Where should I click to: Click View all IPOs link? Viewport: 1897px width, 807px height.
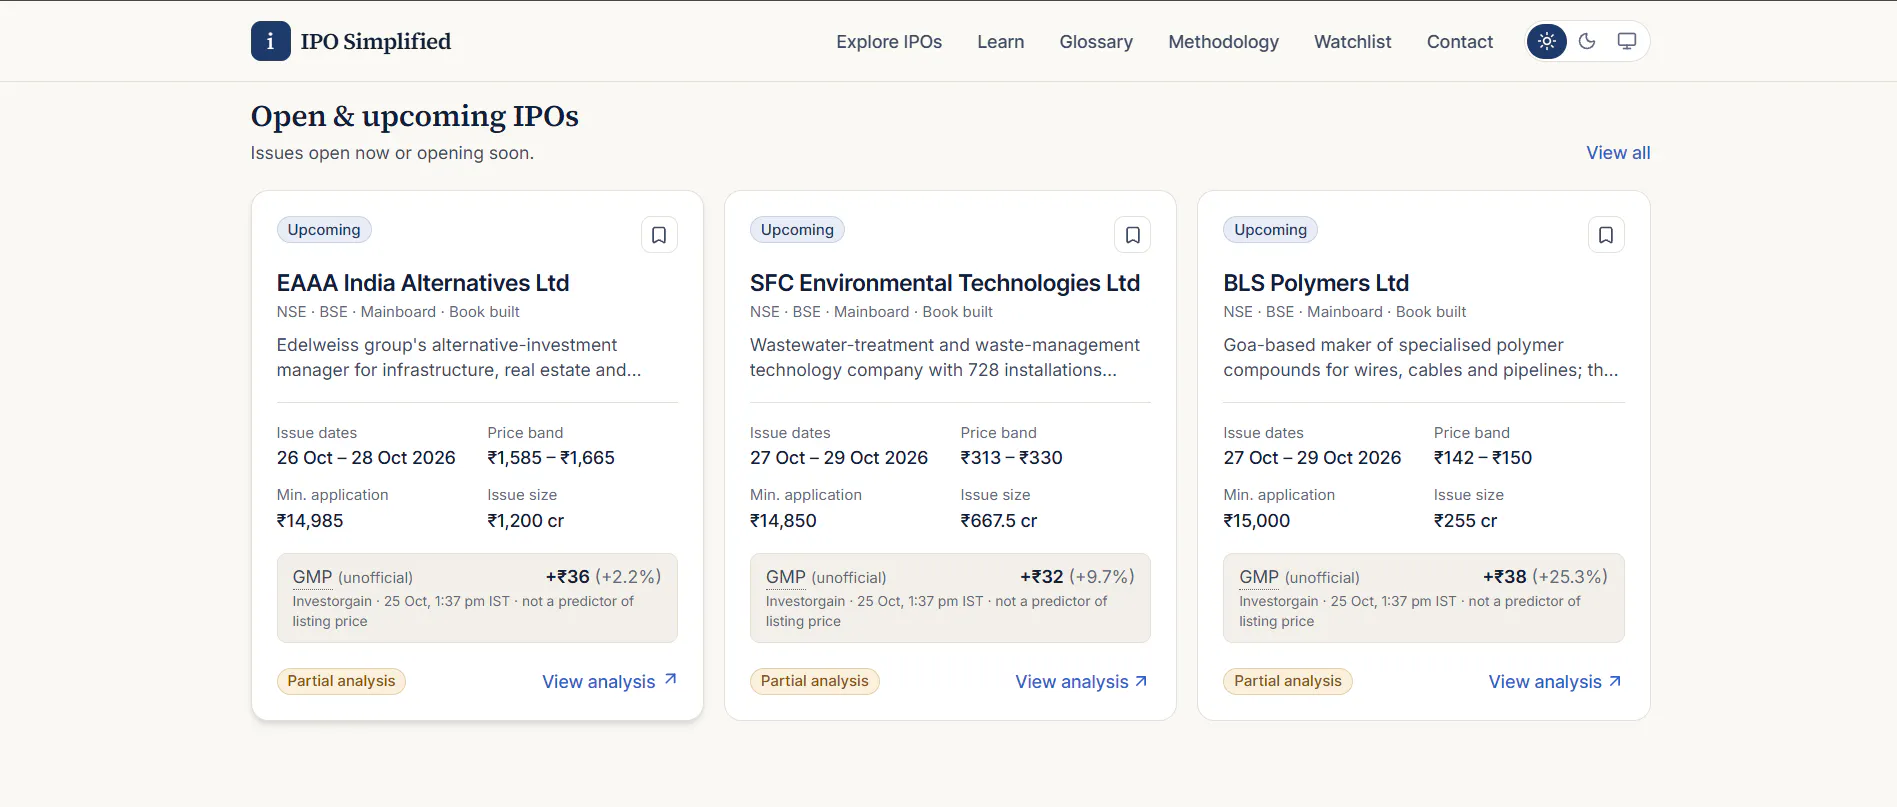tap(1618, 153)
